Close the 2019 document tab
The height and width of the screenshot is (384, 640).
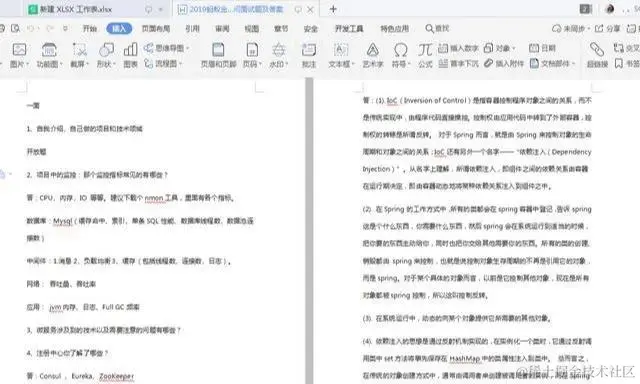[311, 9]
